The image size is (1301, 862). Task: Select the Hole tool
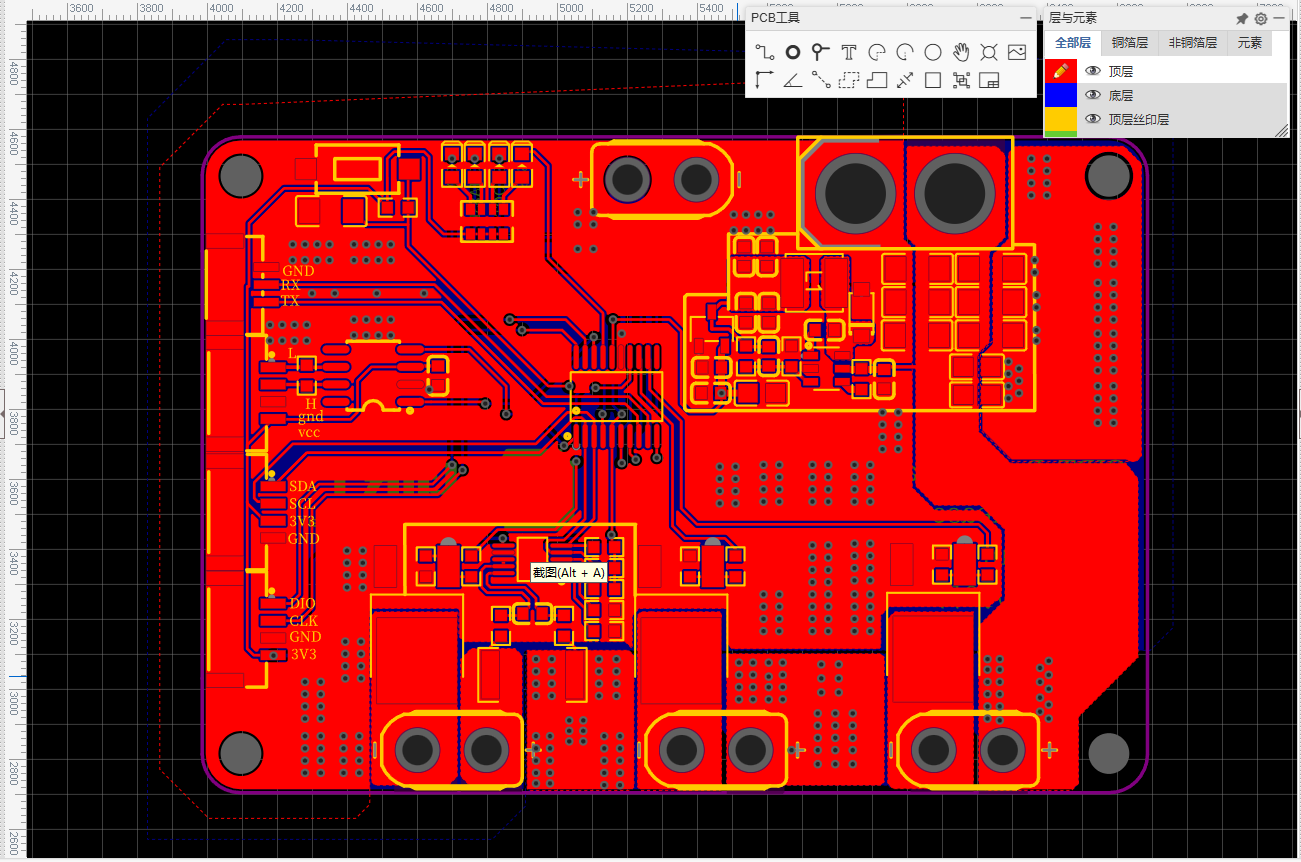point(989,53)
